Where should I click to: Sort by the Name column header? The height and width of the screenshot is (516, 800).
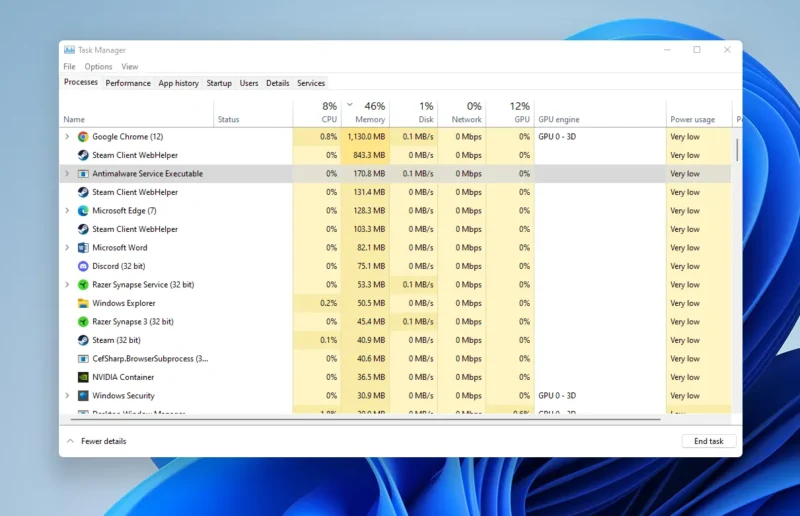pos(137,113)
